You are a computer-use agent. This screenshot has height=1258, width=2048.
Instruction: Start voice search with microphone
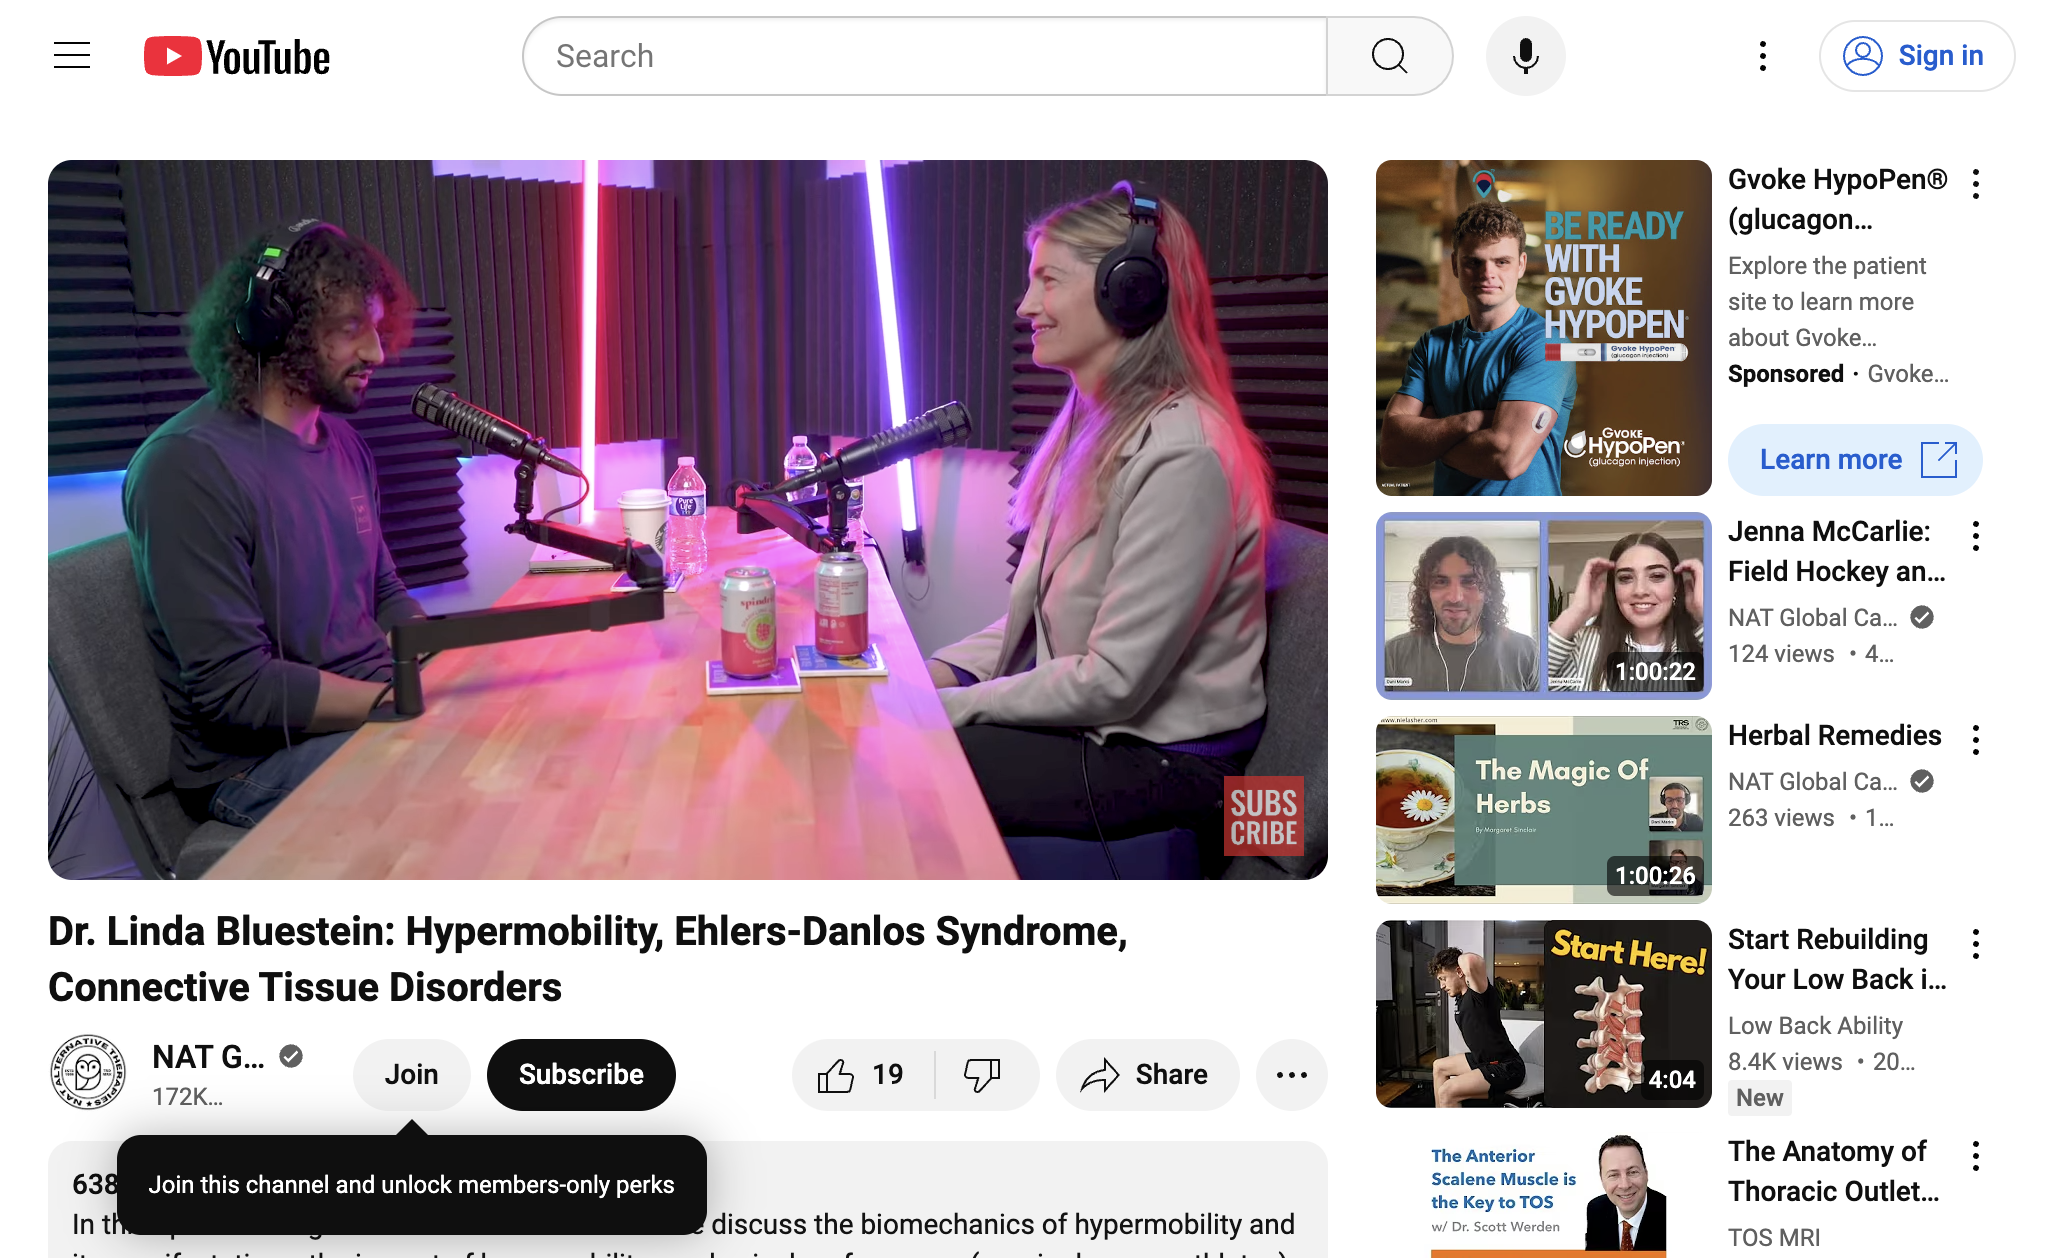tap(1525, 56)
